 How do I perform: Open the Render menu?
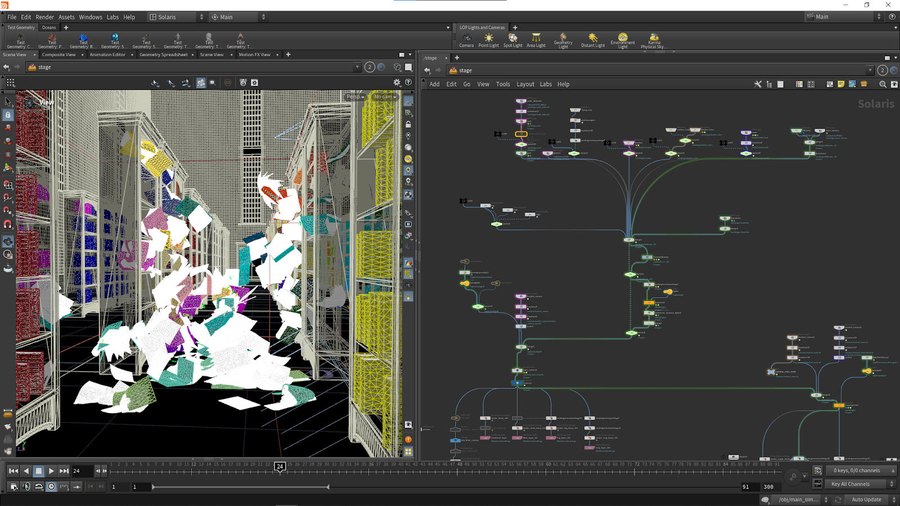(43, 17)
